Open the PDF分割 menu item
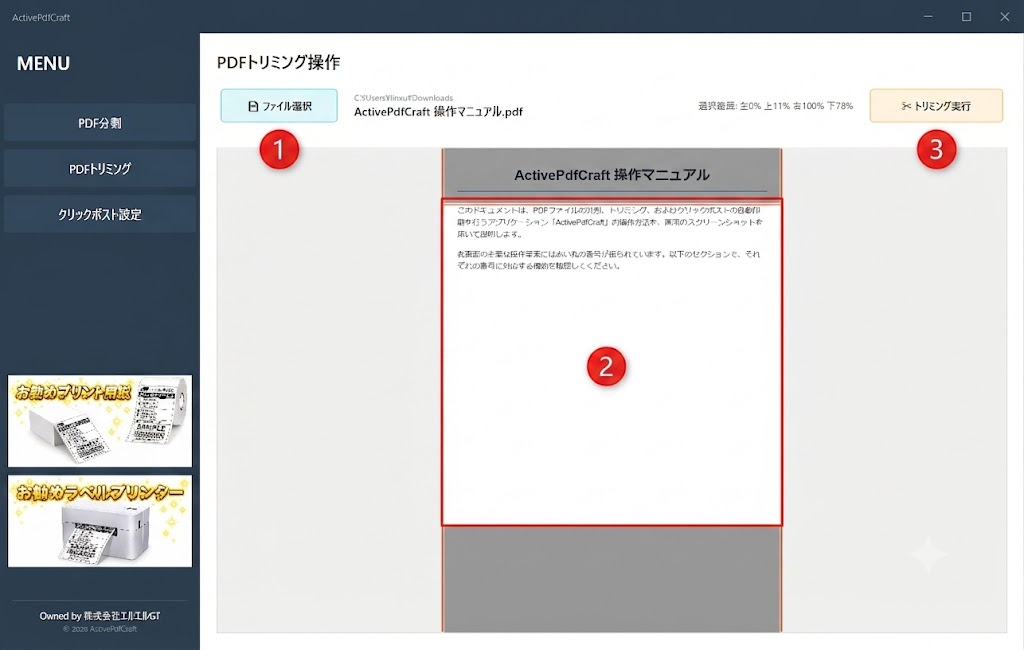Screen dimensions: 1024x650 click(100, 123)
